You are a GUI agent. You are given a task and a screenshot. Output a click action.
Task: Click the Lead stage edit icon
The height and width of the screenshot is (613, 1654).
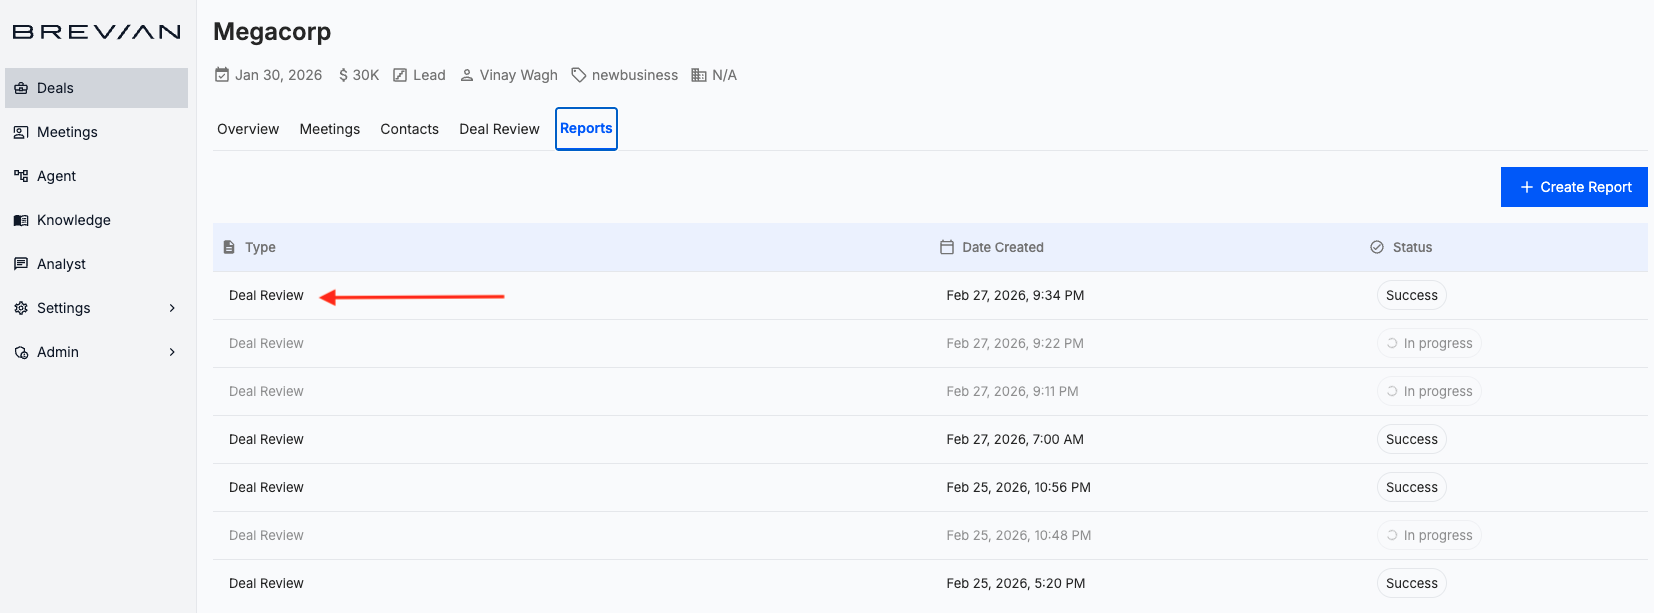tap(400, 75)
